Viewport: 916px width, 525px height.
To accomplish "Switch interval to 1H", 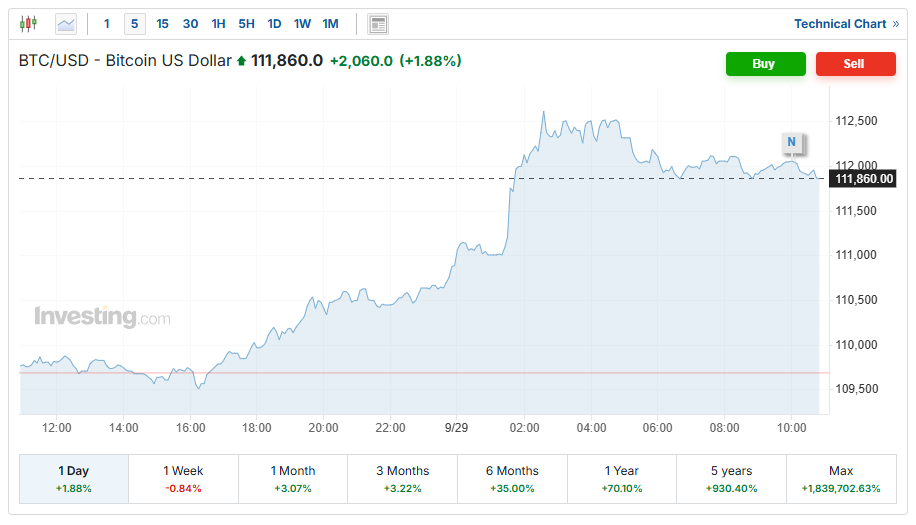I will pyautogui.click(x=218, y=24).
